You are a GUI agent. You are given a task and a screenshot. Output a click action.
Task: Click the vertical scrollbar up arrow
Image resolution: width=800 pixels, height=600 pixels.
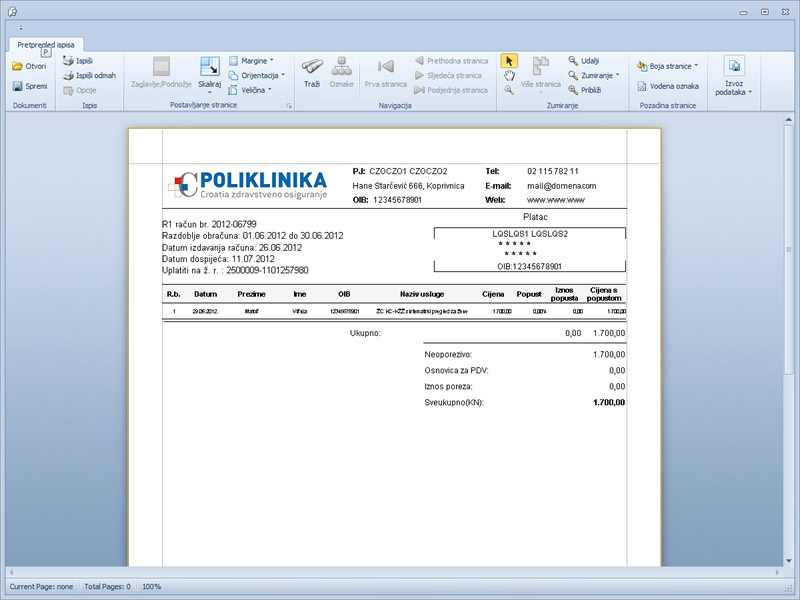pos(789,119)
